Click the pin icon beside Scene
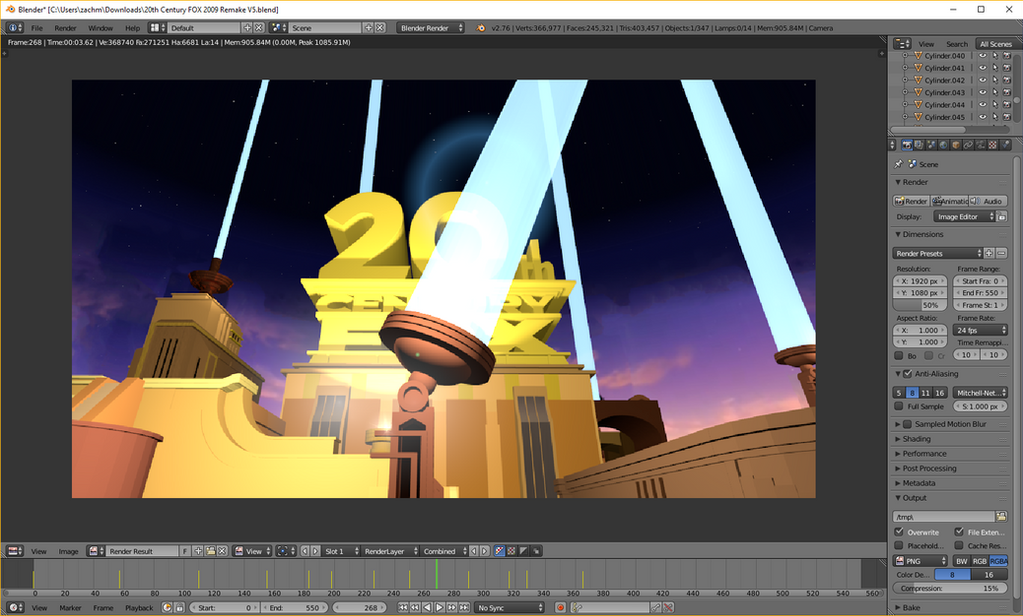Viewport: 1023px width, 616px height. click(899, 164)
